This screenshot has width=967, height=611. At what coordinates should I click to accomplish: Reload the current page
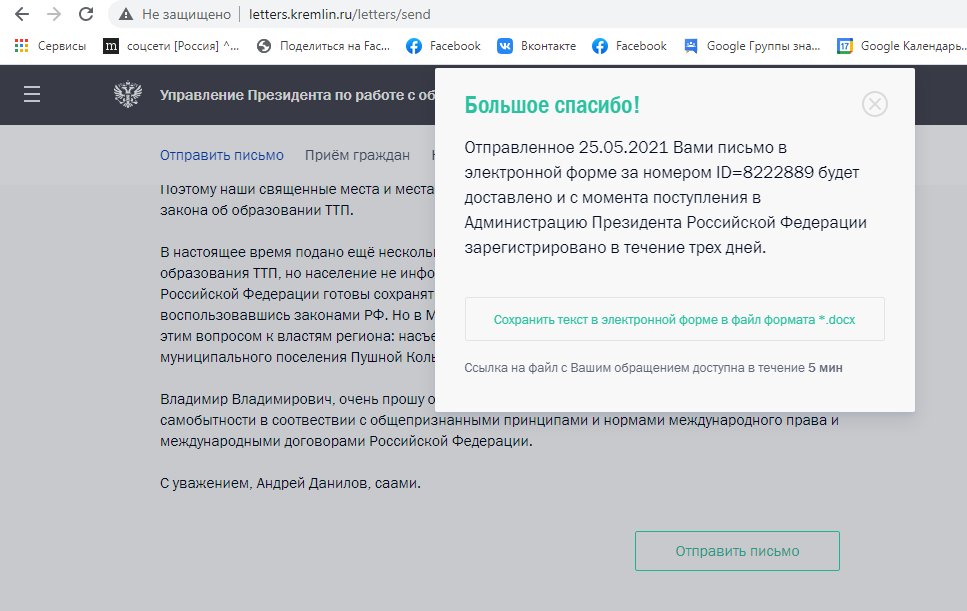tap(86, 15)
